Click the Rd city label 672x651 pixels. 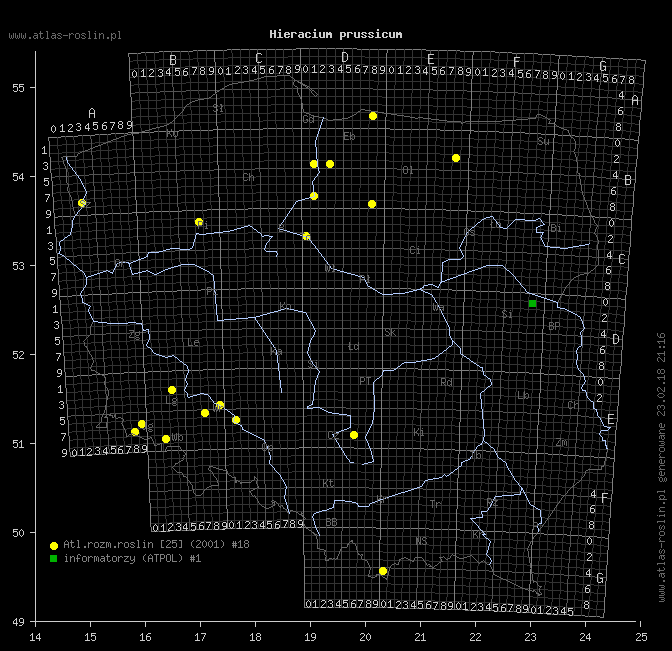click(x=447, y=382)
